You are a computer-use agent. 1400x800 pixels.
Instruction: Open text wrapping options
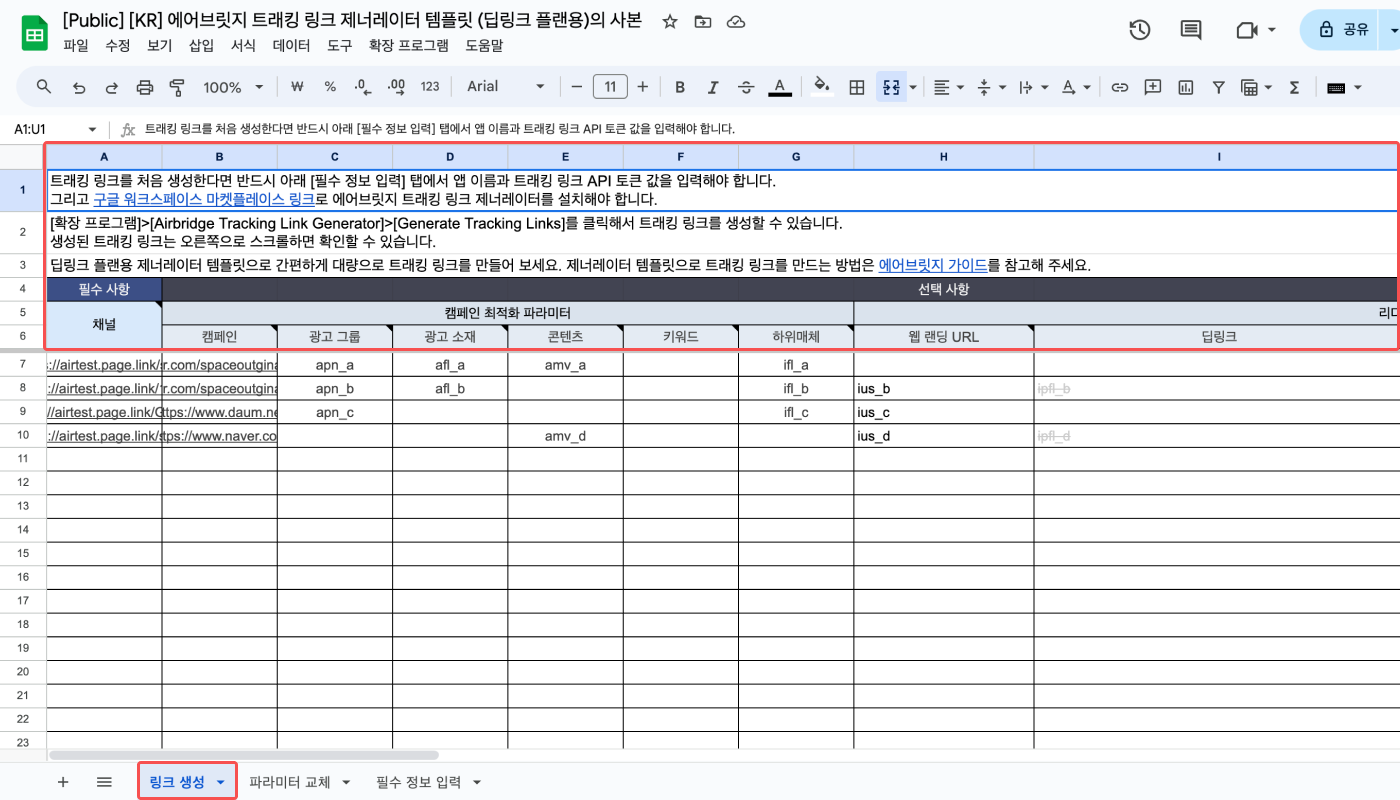(x=1032, y=87)
